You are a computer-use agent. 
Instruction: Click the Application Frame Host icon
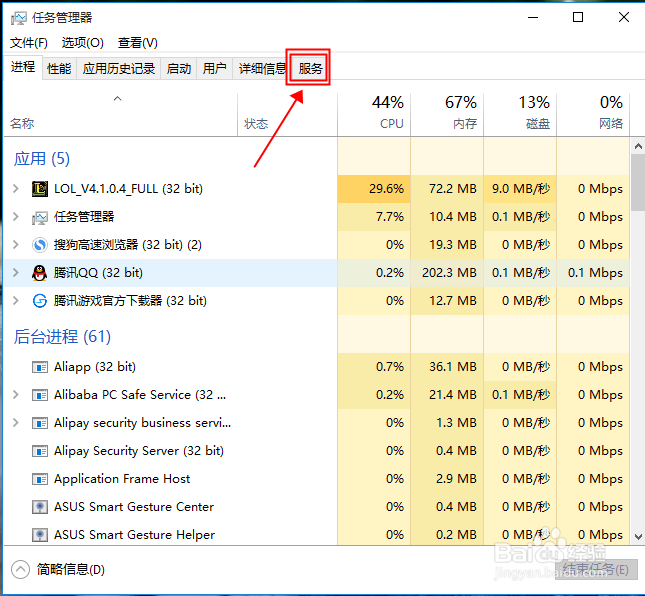point(39,479)
